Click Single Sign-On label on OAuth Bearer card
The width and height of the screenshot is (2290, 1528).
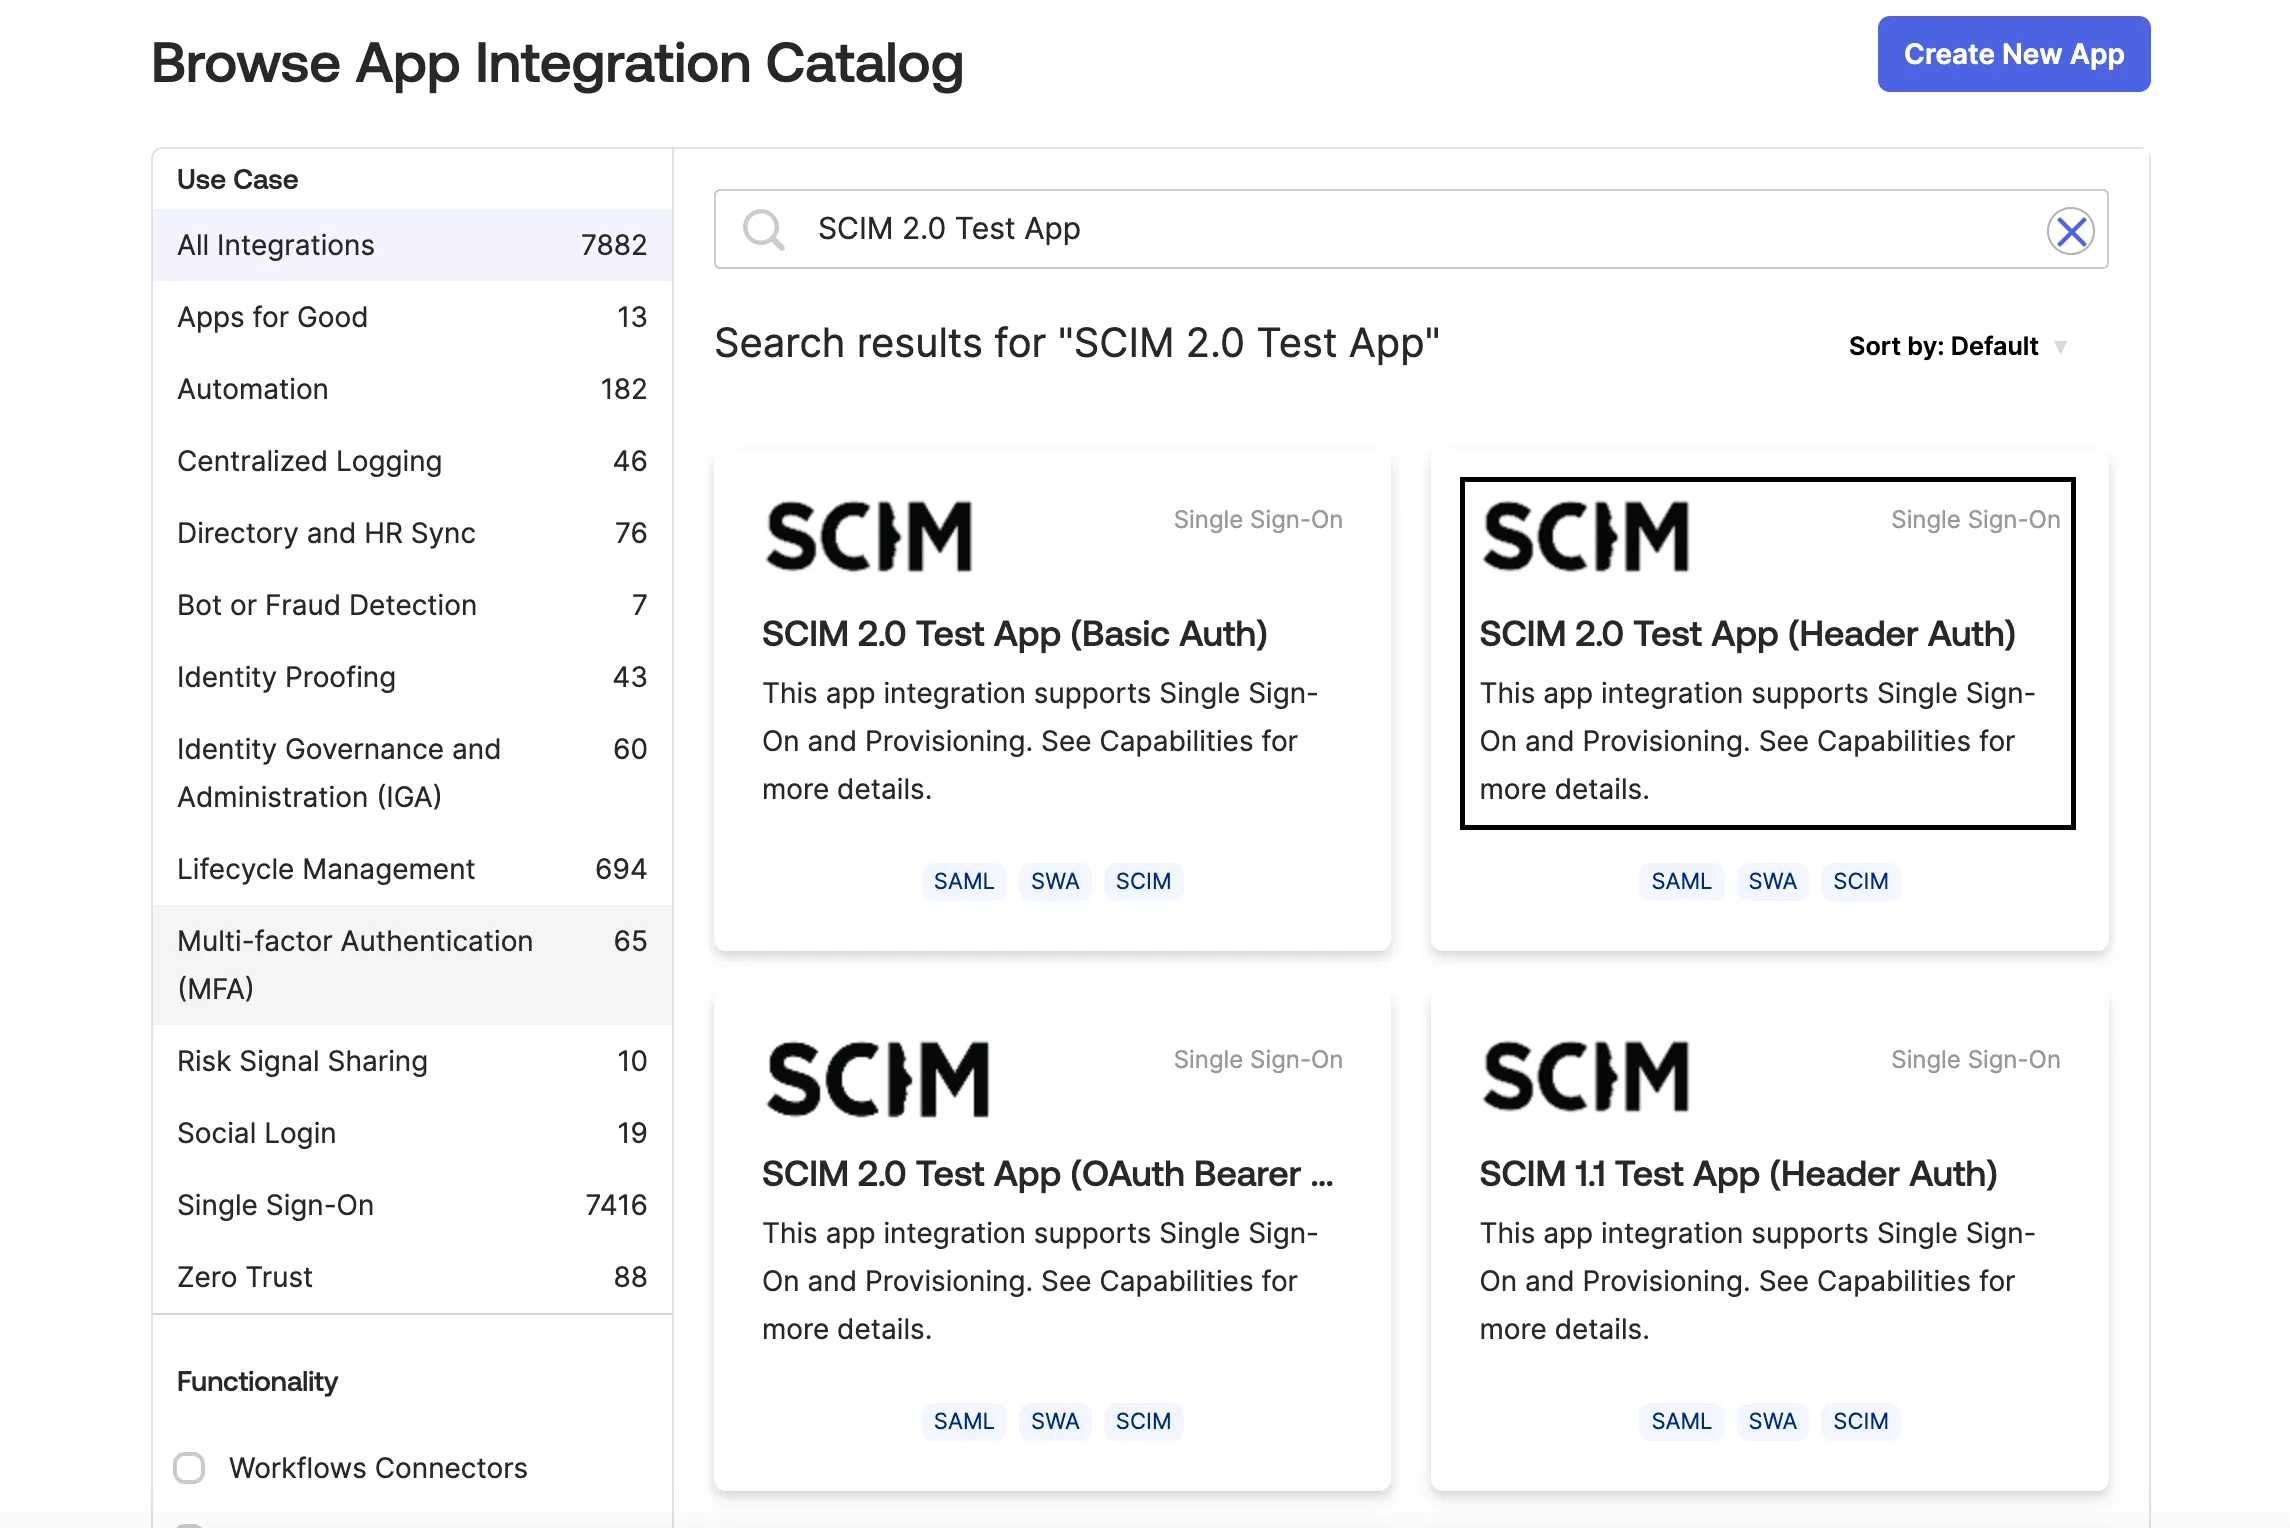pos(1258,1060)
